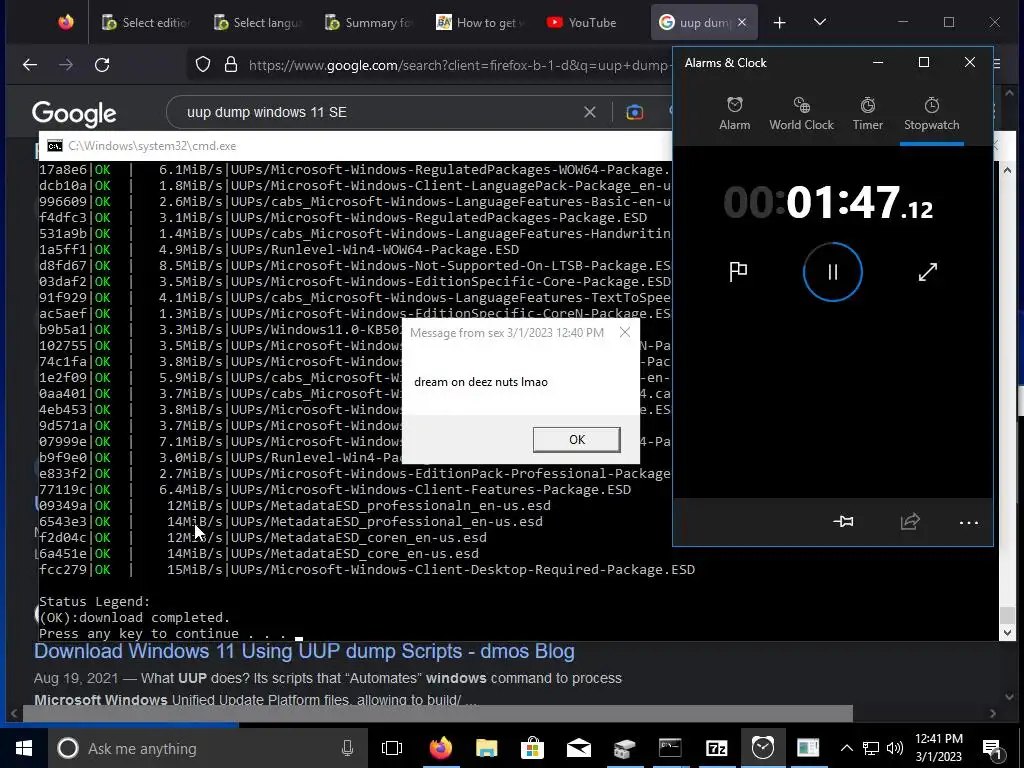The image size is (1024, 768).
Task: Pause the running stopwatch
Action: [x=833, y=272]
